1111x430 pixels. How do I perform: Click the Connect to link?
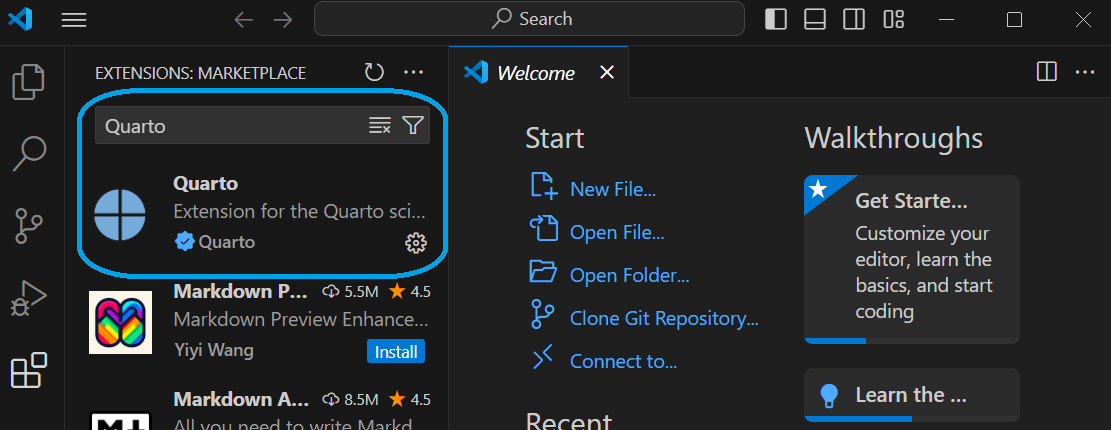[624, 361]
